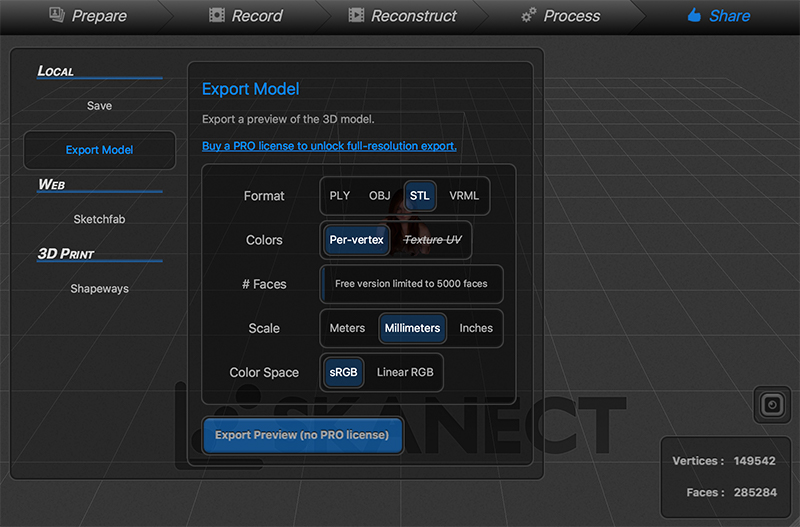Click the screenshot camera icon button

click(x=772, y=405)
